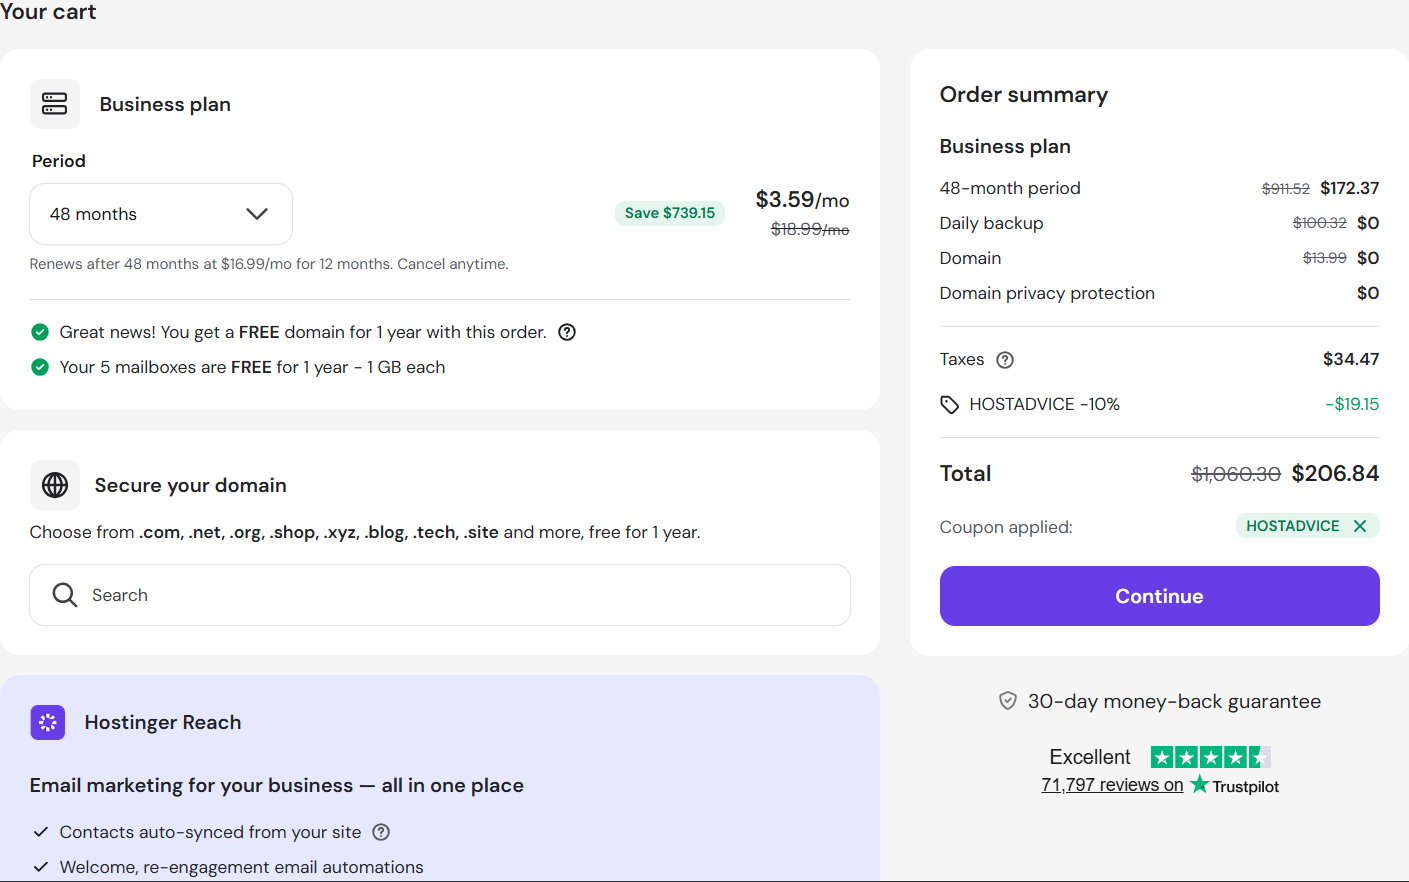Click the chevron arrow in period selector
1409x882 pixels.
tap(257, 214)
